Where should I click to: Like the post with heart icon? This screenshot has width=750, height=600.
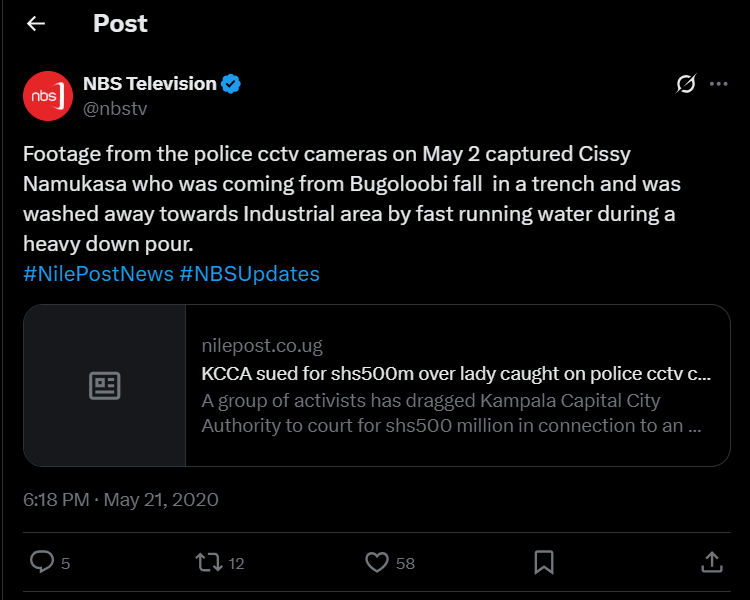376,562
